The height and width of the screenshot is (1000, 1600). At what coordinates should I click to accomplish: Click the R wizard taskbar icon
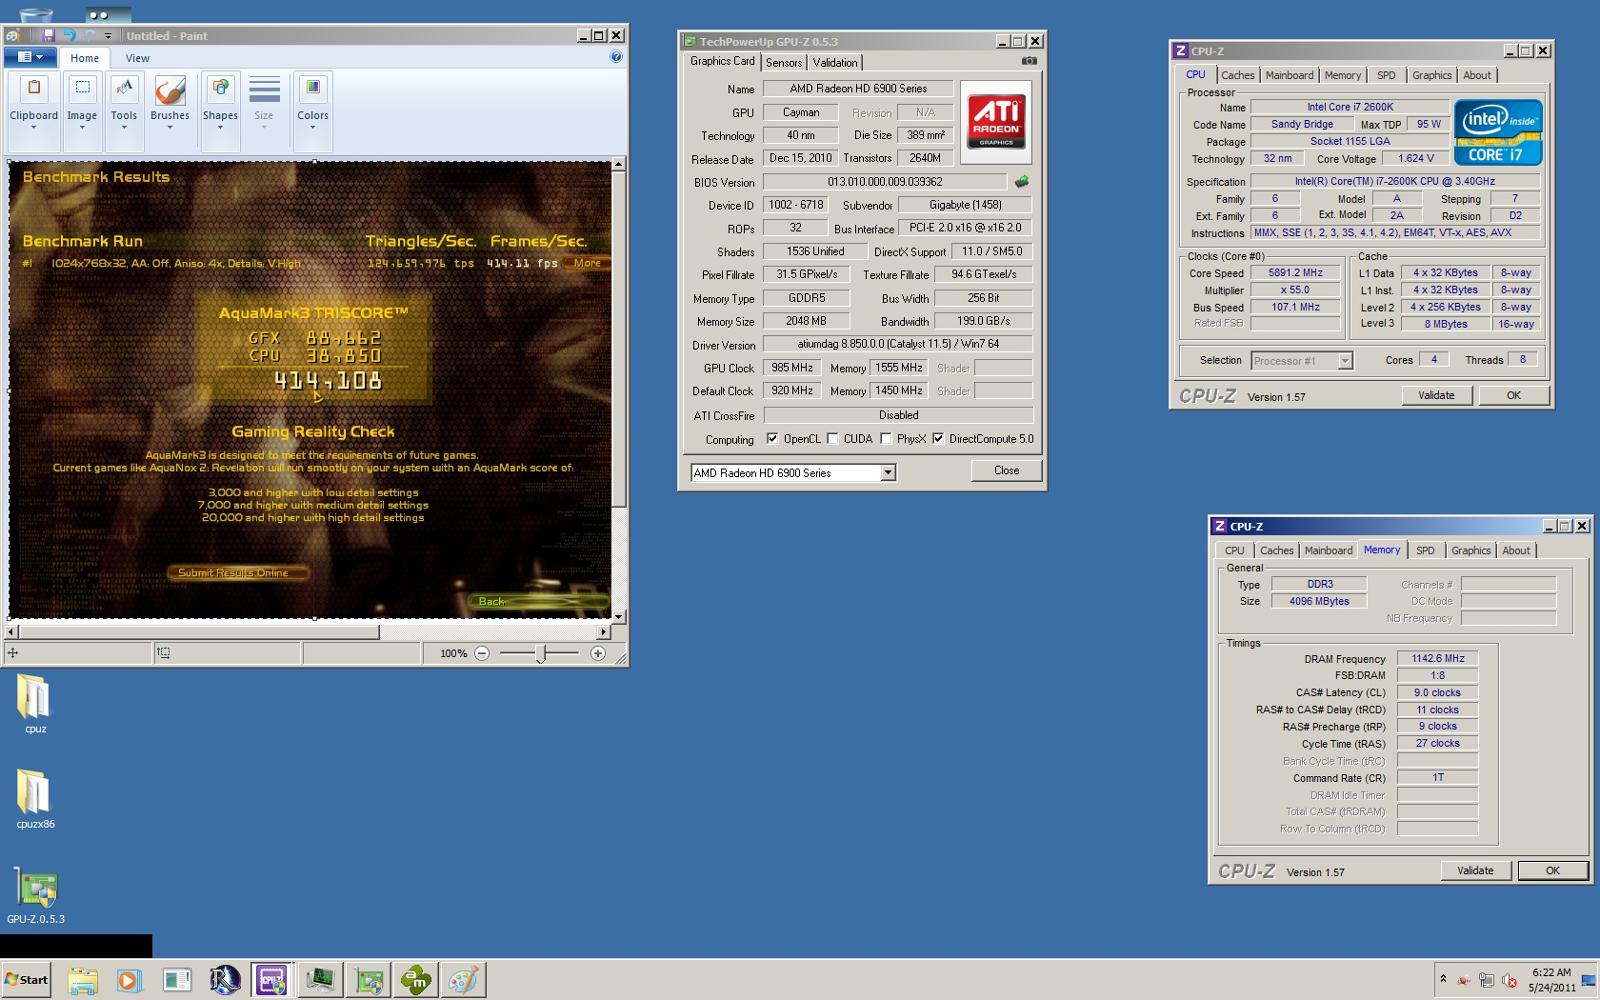coord(224,980)
